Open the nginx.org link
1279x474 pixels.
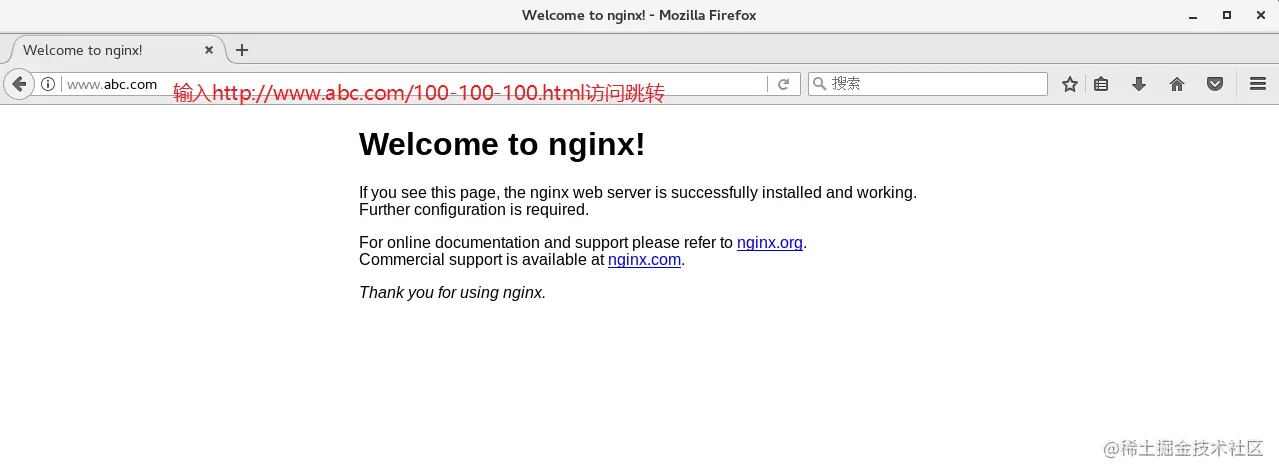click(x=770, y=243)
